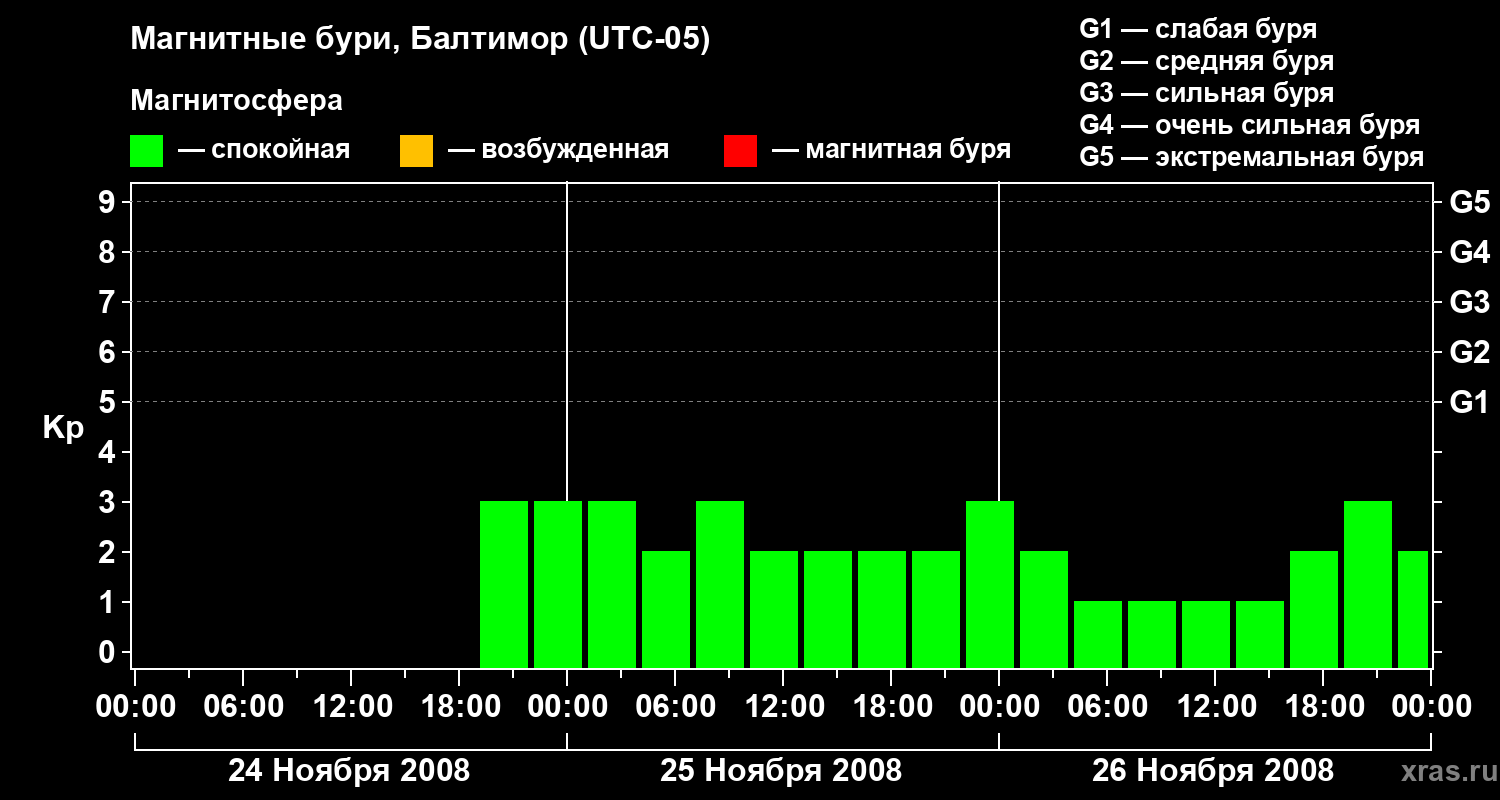Click the 06:00 time label of 24 Ноября

point(244,707)
